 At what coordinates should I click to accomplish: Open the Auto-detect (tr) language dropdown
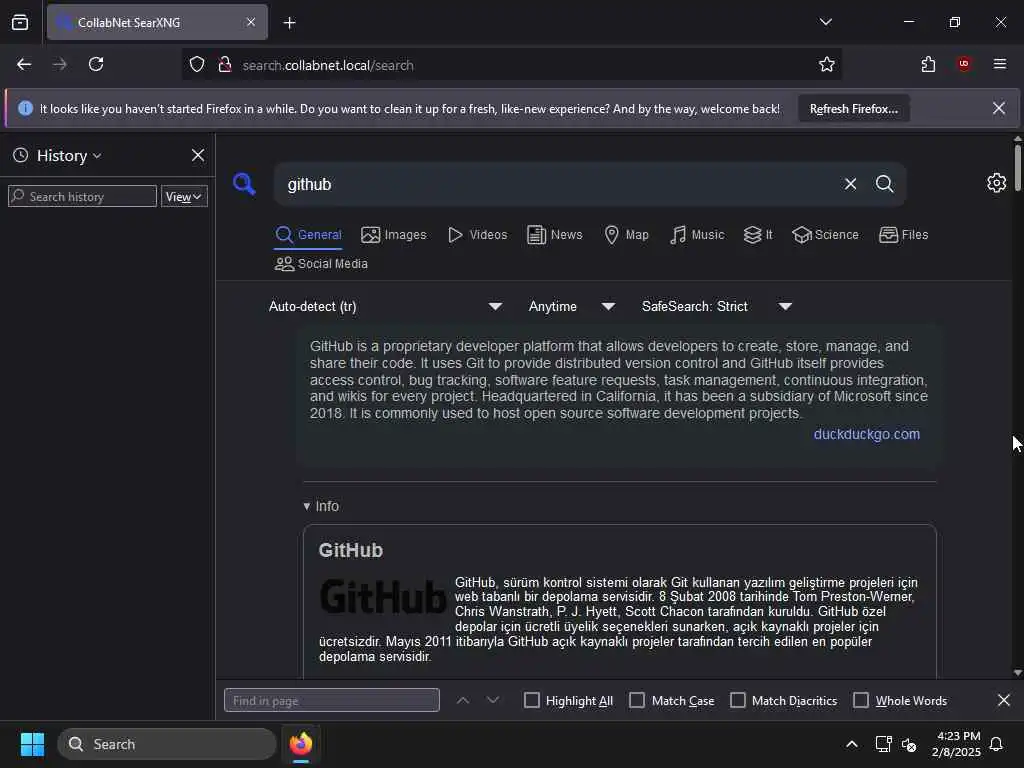click(x=385, y=306)
